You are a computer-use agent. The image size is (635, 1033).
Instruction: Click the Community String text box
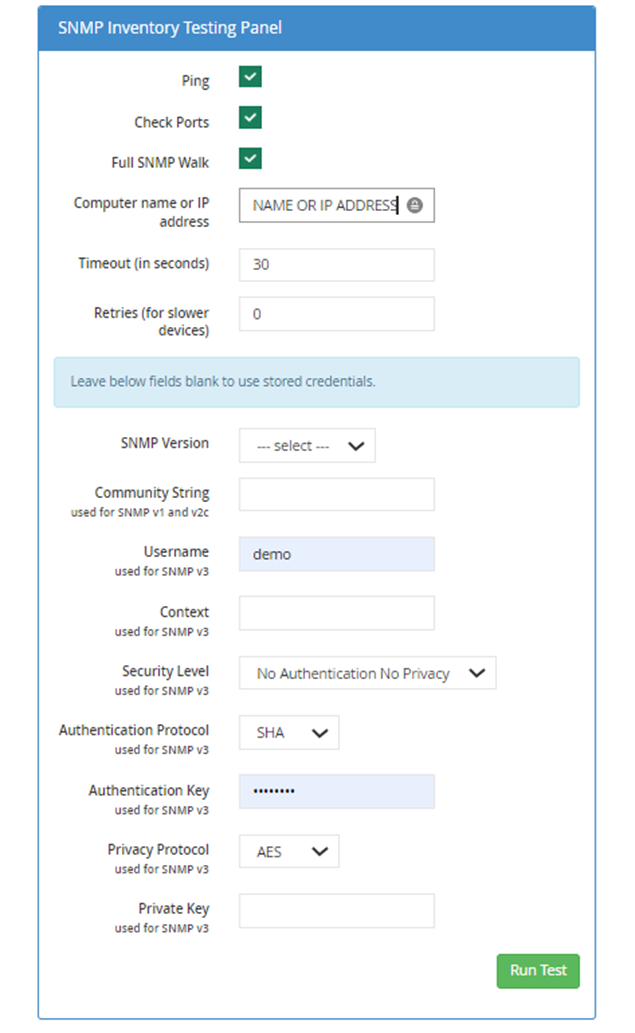(x=336, y=494)
